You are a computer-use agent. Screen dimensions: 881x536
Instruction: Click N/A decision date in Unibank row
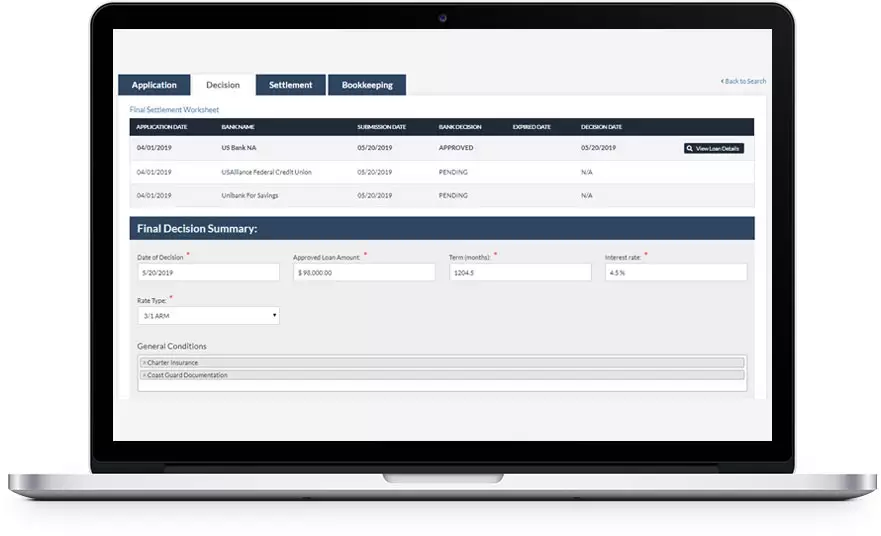(587, 196)
